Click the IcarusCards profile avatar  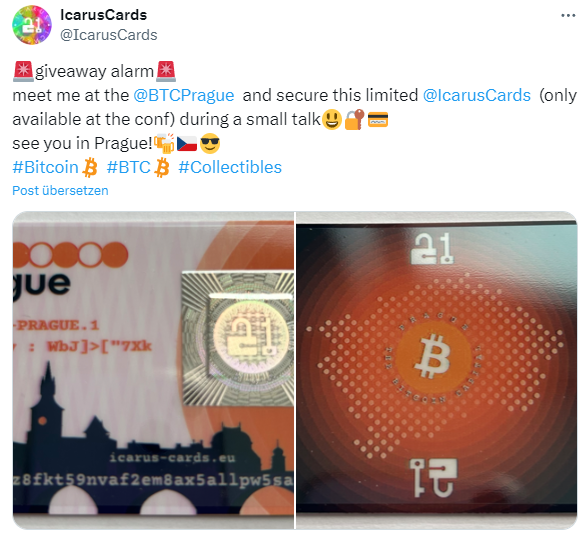click(x=32, y=25)
